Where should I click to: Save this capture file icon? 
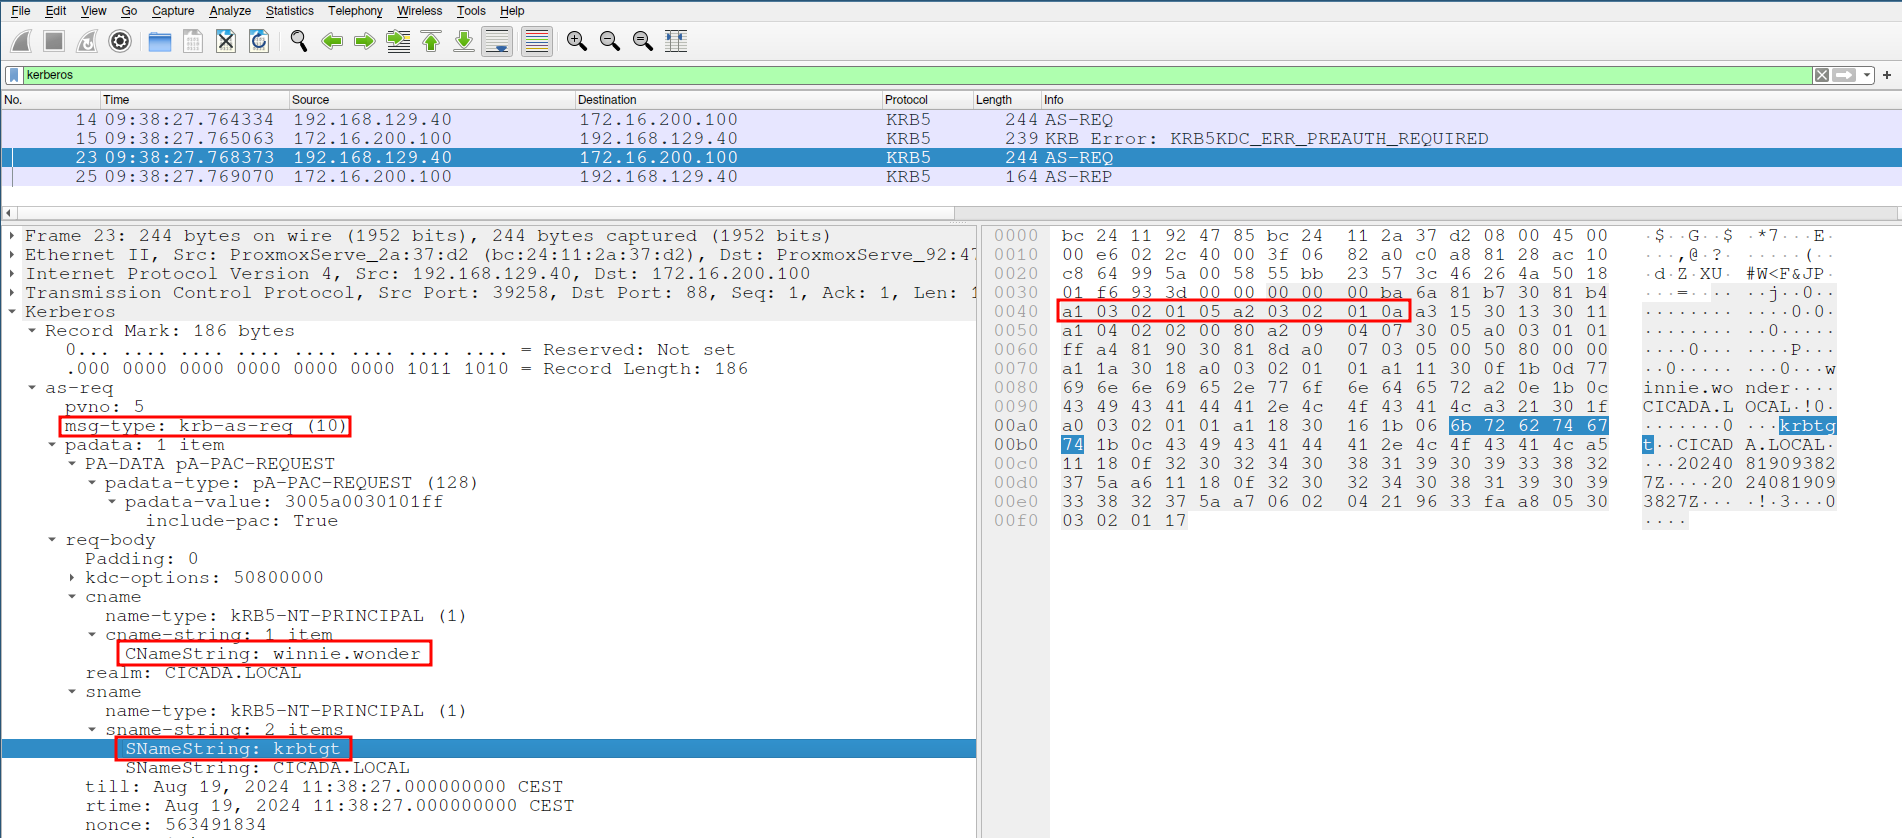(x=193, y=41)
